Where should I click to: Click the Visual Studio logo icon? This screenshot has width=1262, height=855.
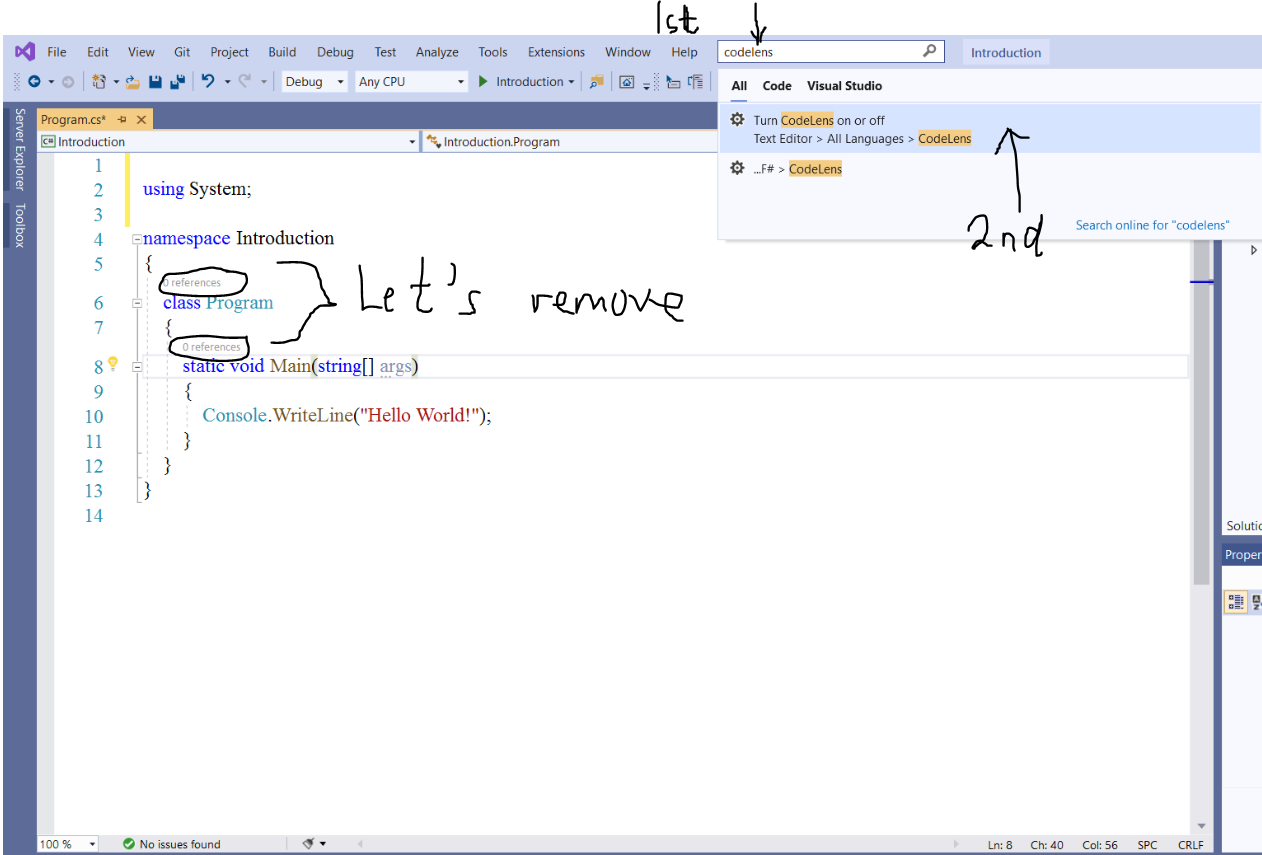tap(25, 51)
